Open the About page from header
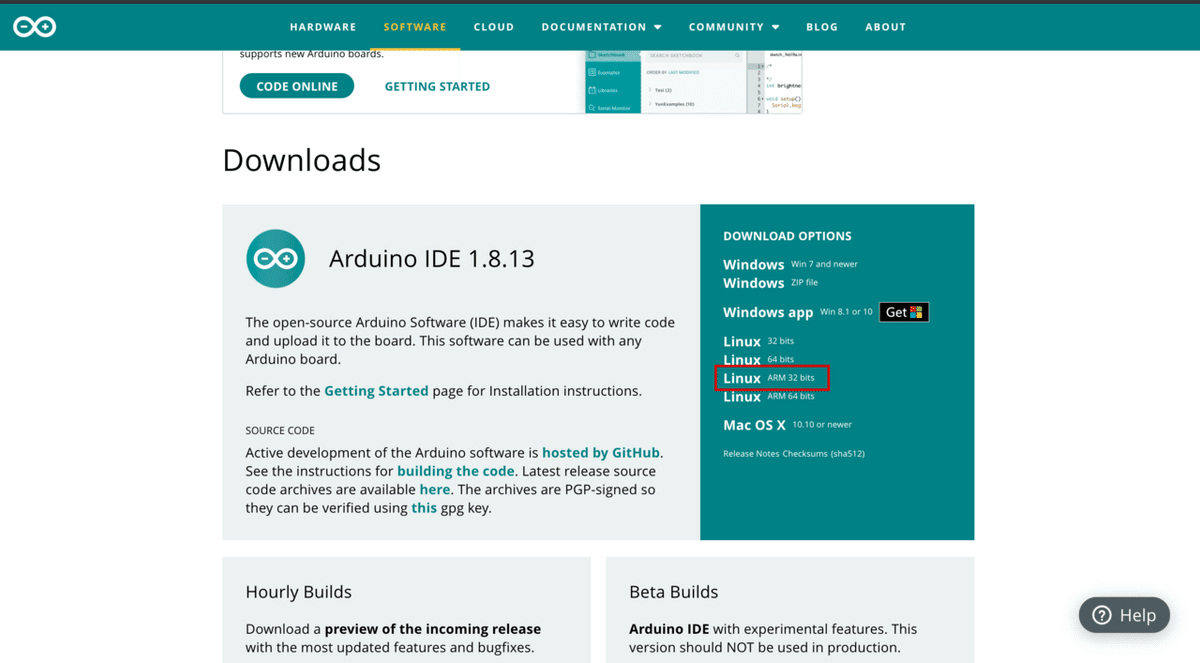The width and height of the screenshot is (1200, 663). pos(886,27)
